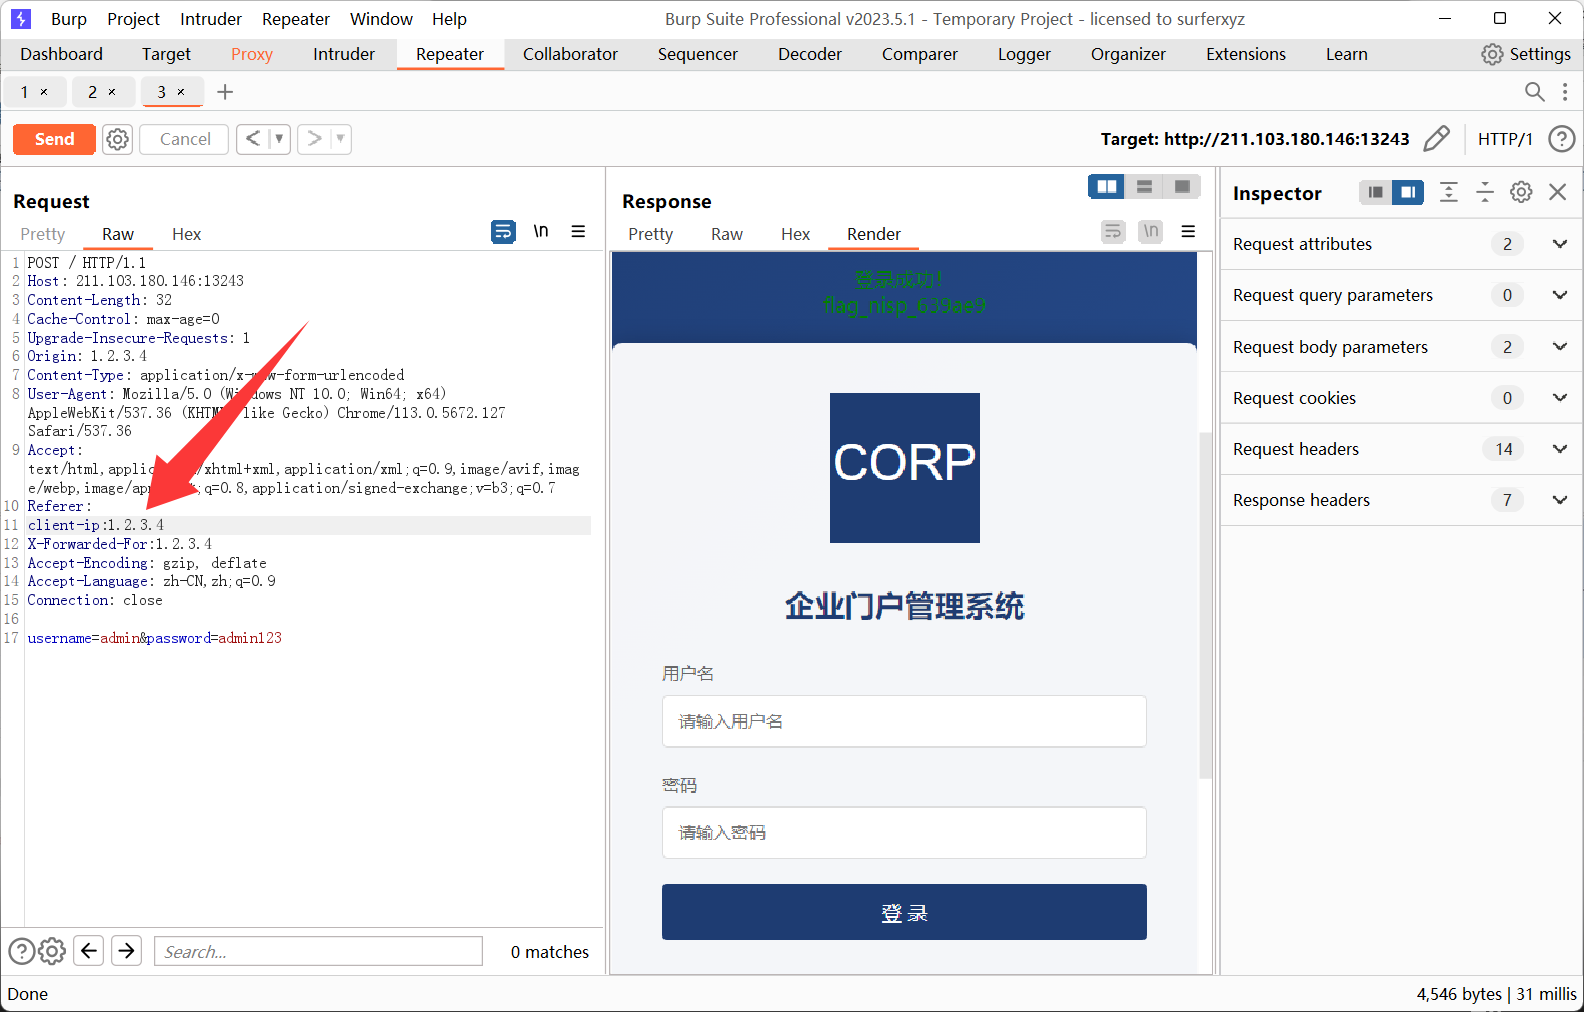Viewport: 1584px width, 1012px height.
Task: Open search help icon at bottom left
Action: tap(21, 951)
